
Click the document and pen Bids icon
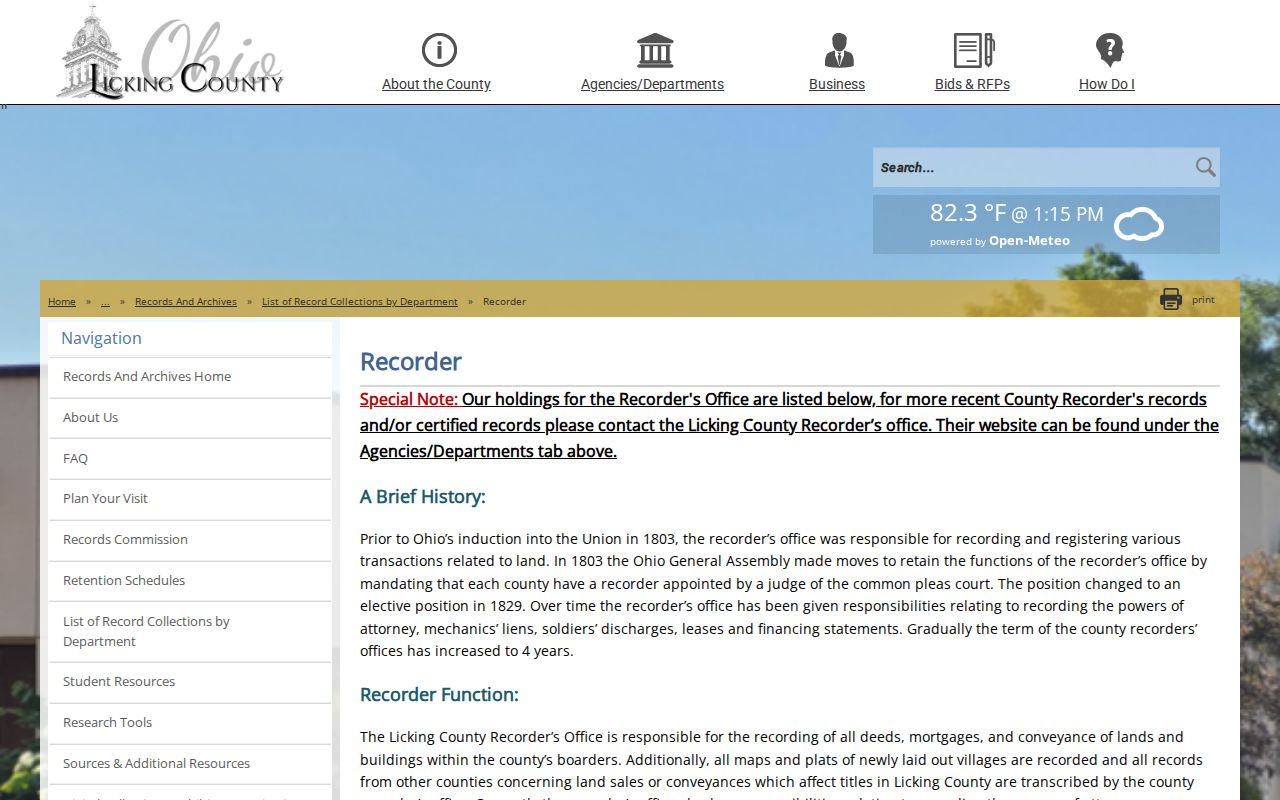pyautogui.click(x=973, y=50)
